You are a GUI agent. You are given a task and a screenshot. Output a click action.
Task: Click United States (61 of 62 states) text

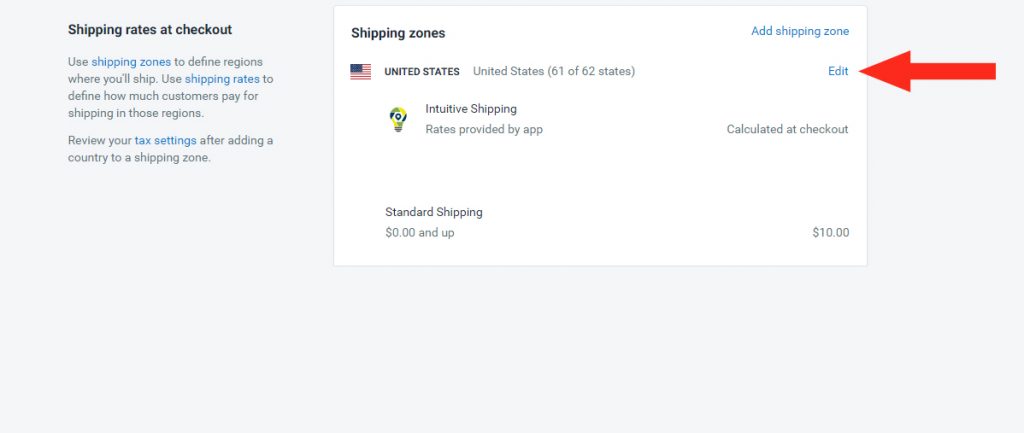[554, 71]
